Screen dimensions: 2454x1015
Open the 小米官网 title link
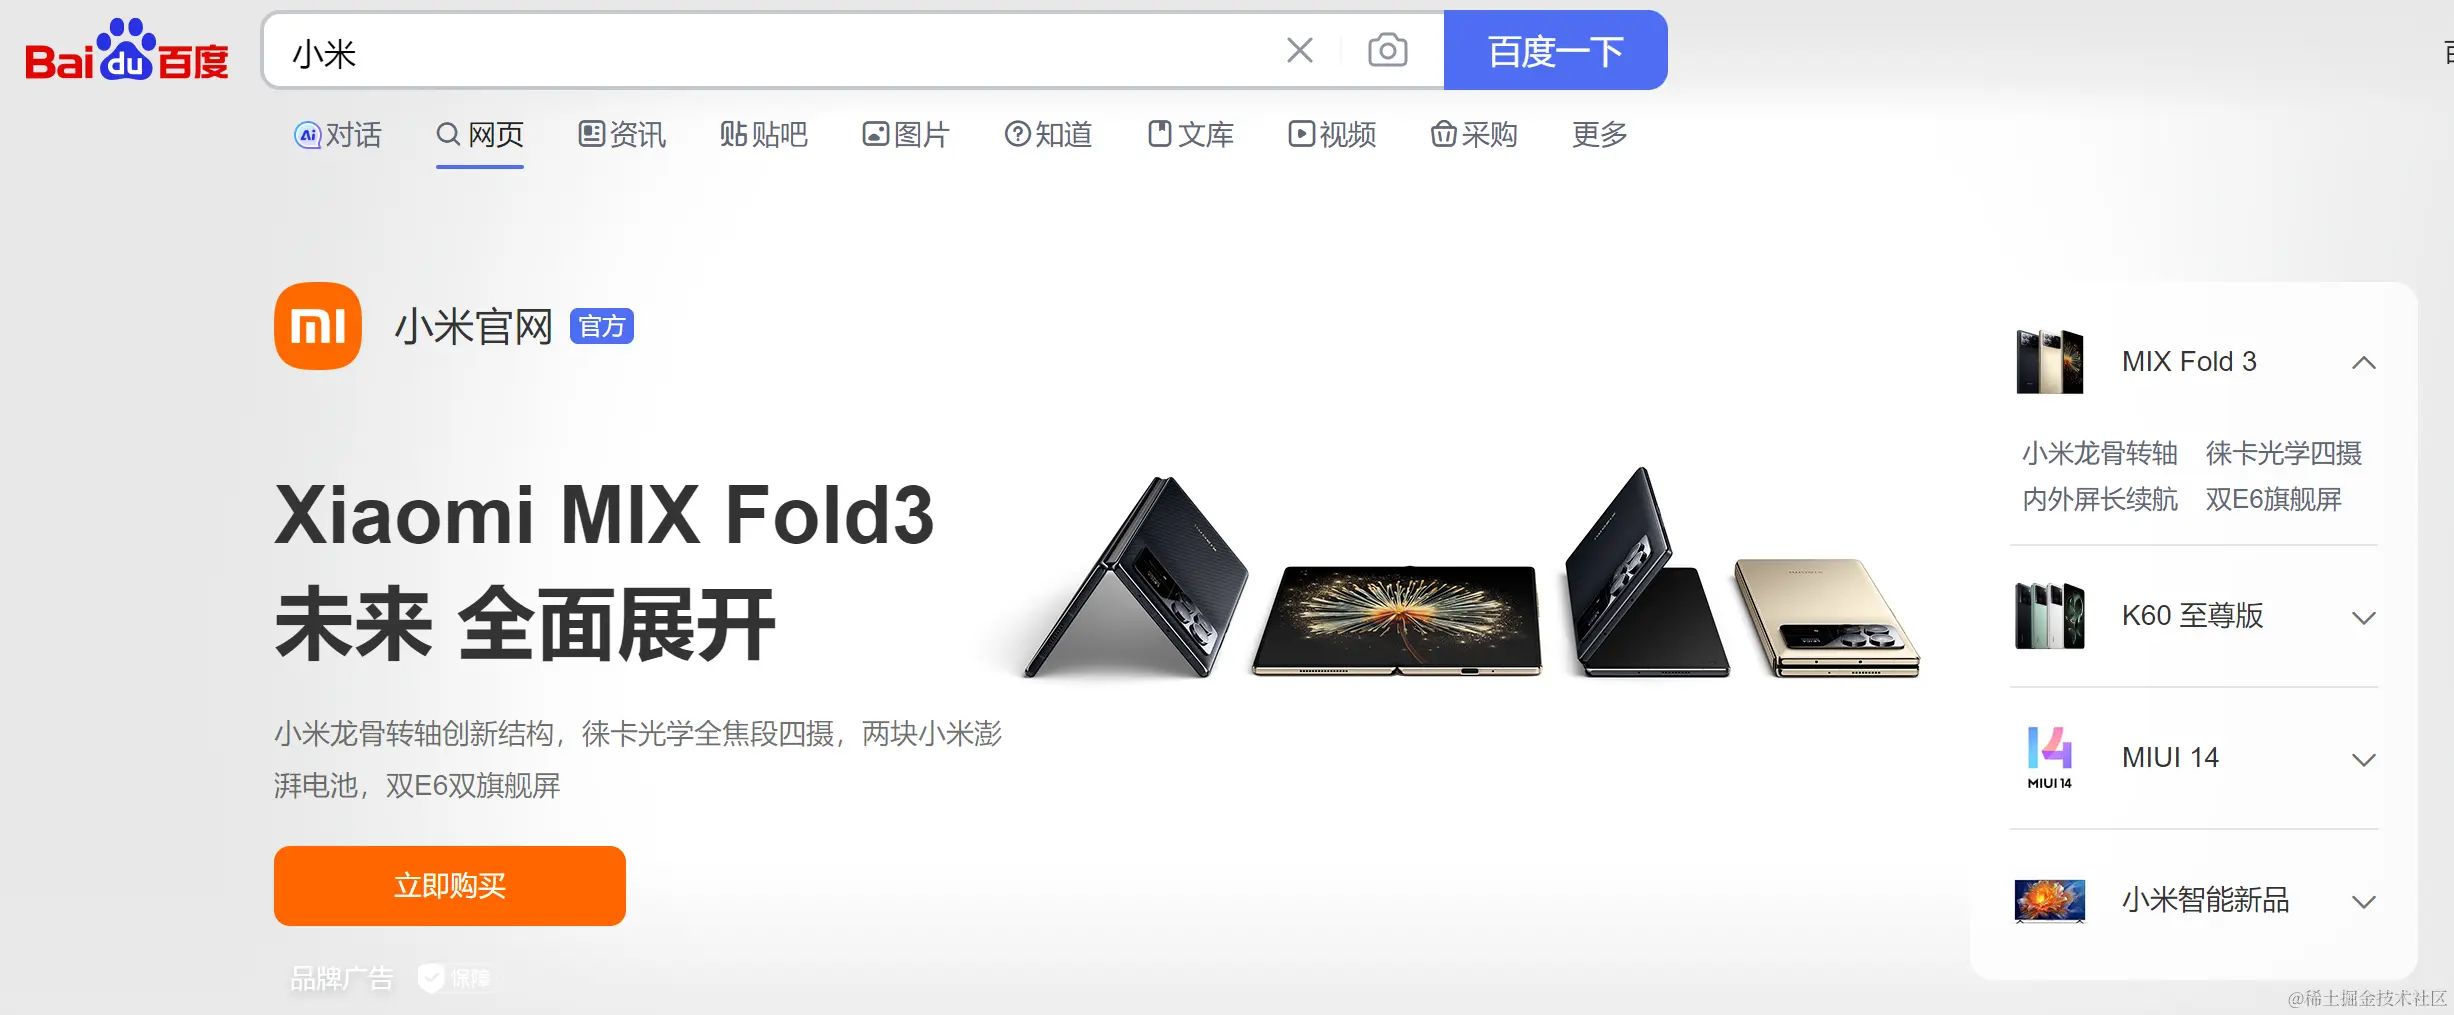coord(474,327)
